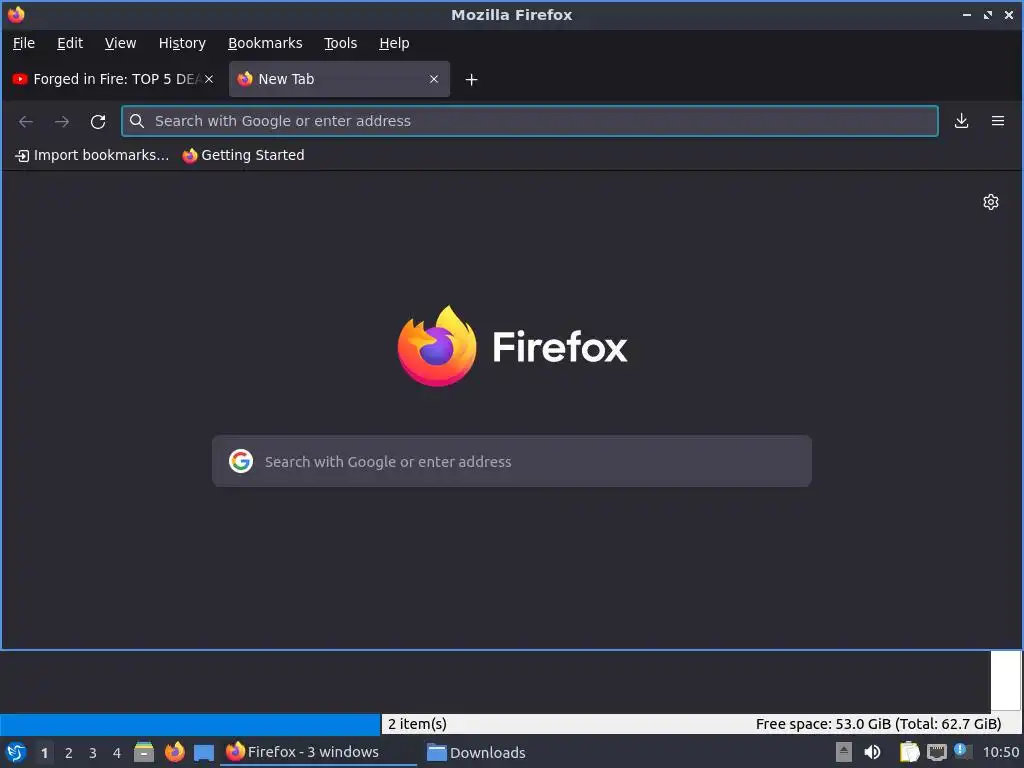Close the New Tab tab
The width and height of the screenshot is (1024, 768).
[x=434, y=79]
